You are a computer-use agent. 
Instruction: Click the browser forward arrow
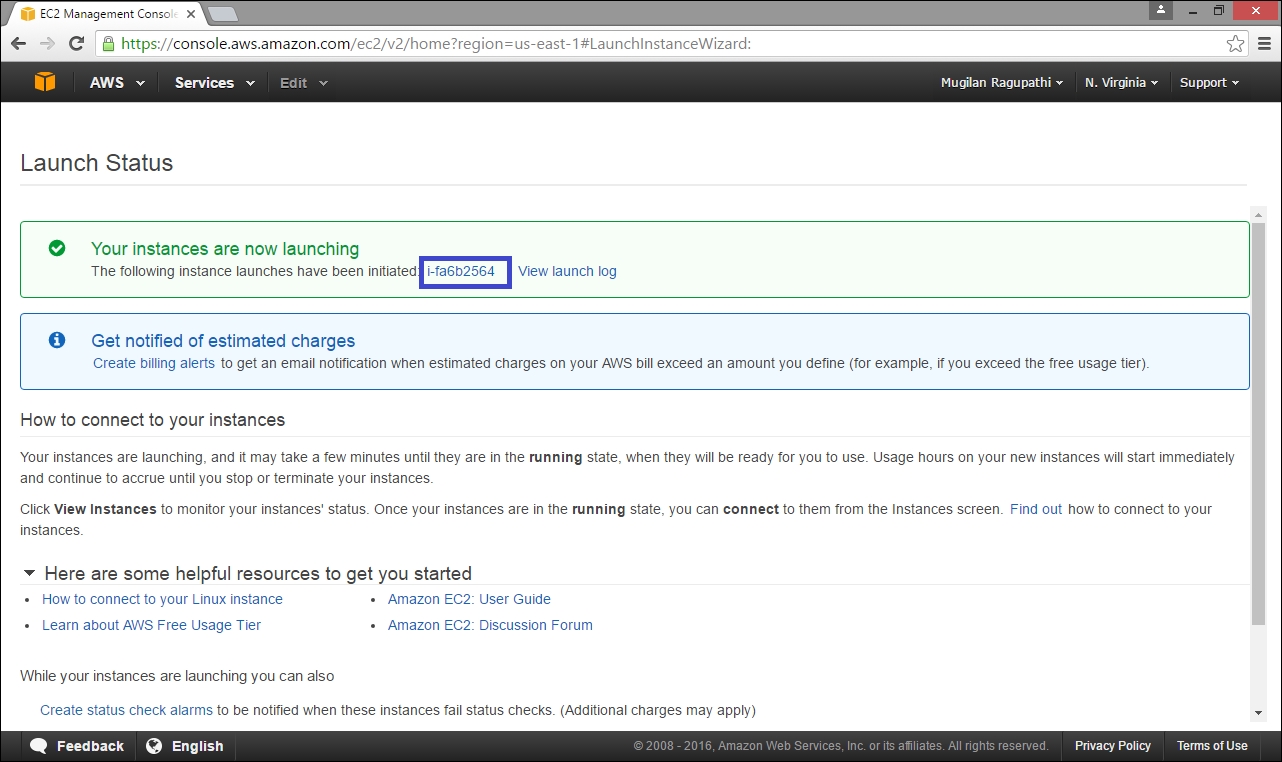[x=47, y=44]
